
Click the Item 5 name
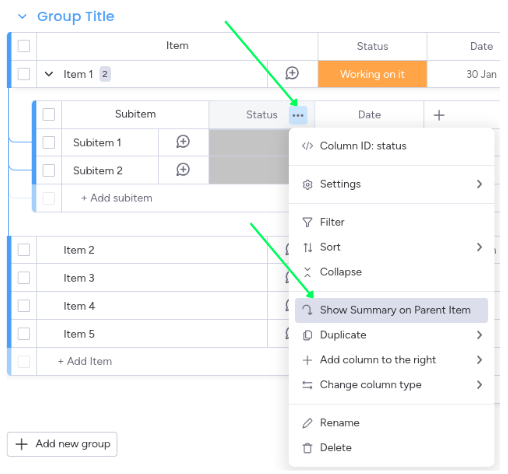(79, 334)
